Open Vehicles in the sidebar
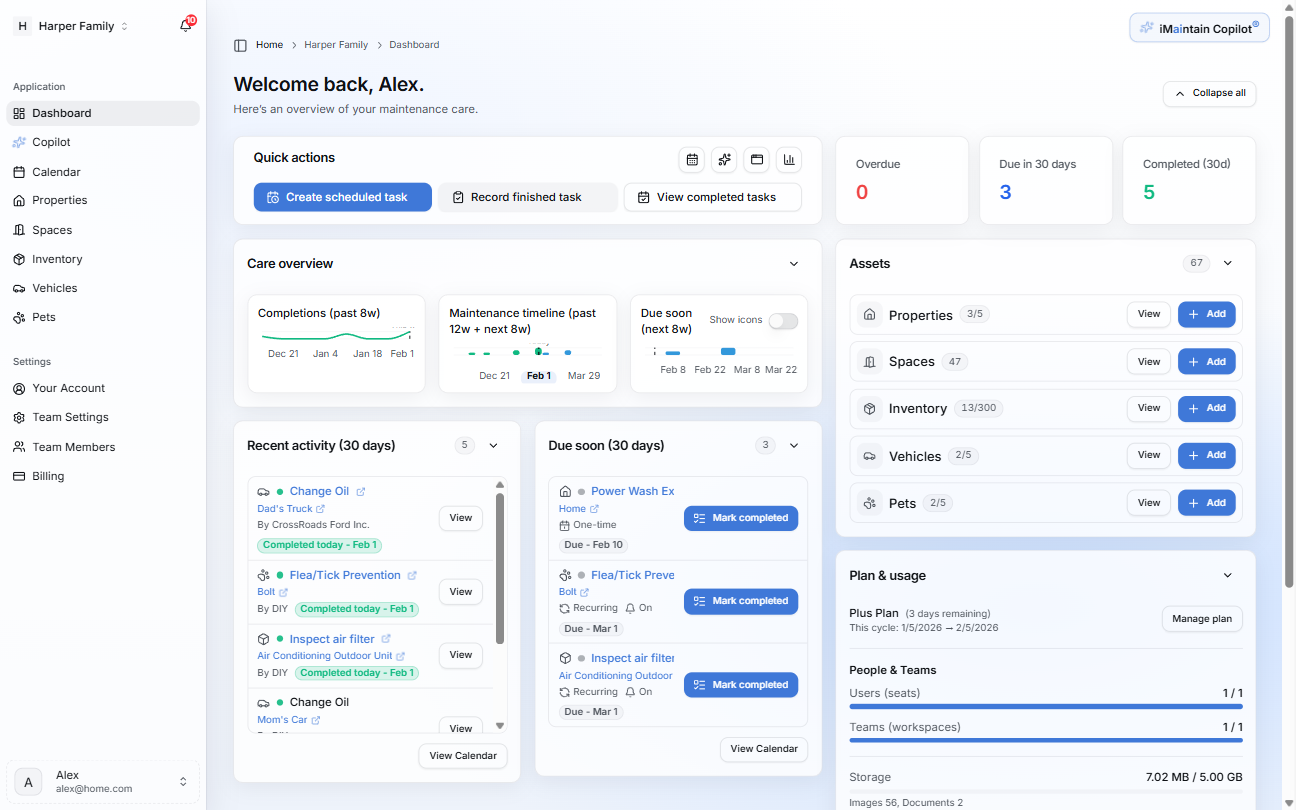1296x810 pixels. pos(54,288)
